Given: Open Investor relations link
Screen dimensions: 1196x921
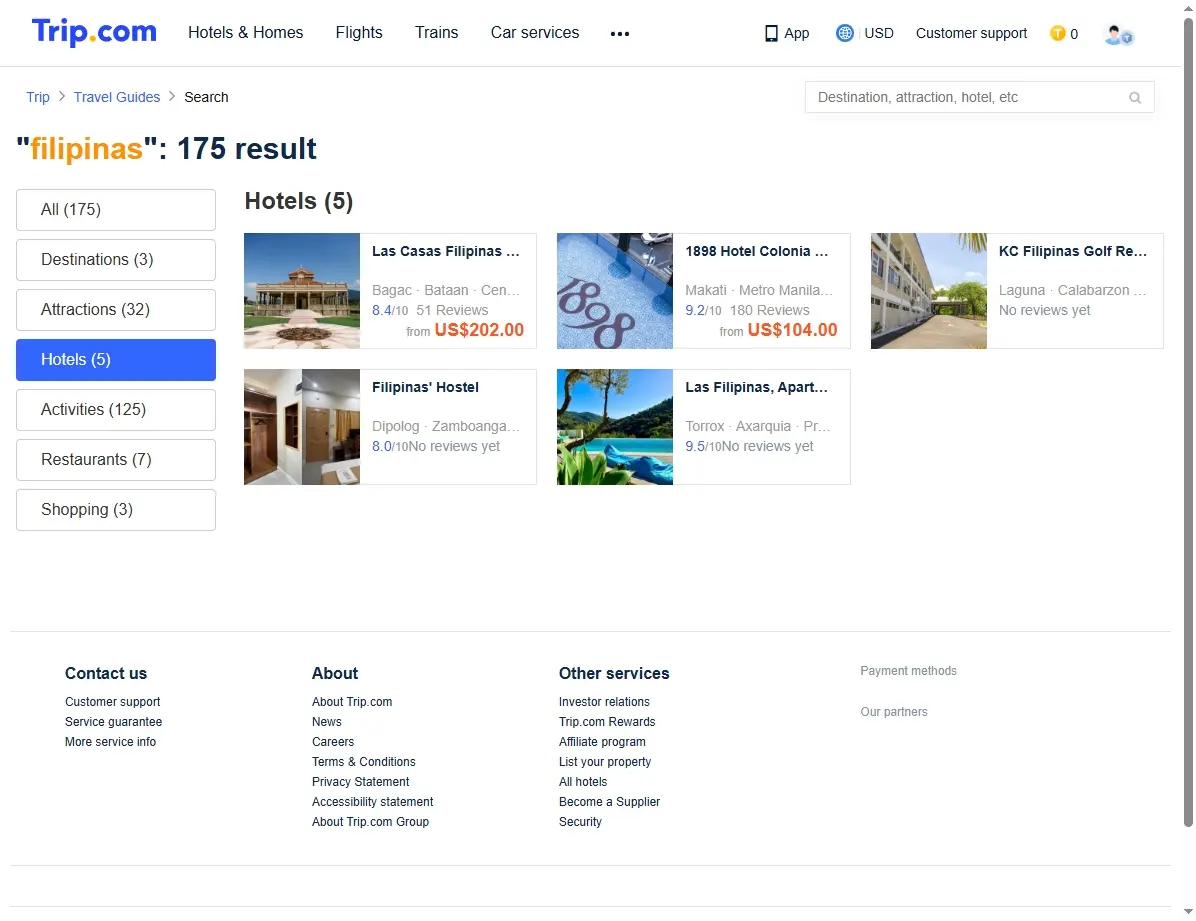Looking at the screenshot, I should tap(604, 702).
